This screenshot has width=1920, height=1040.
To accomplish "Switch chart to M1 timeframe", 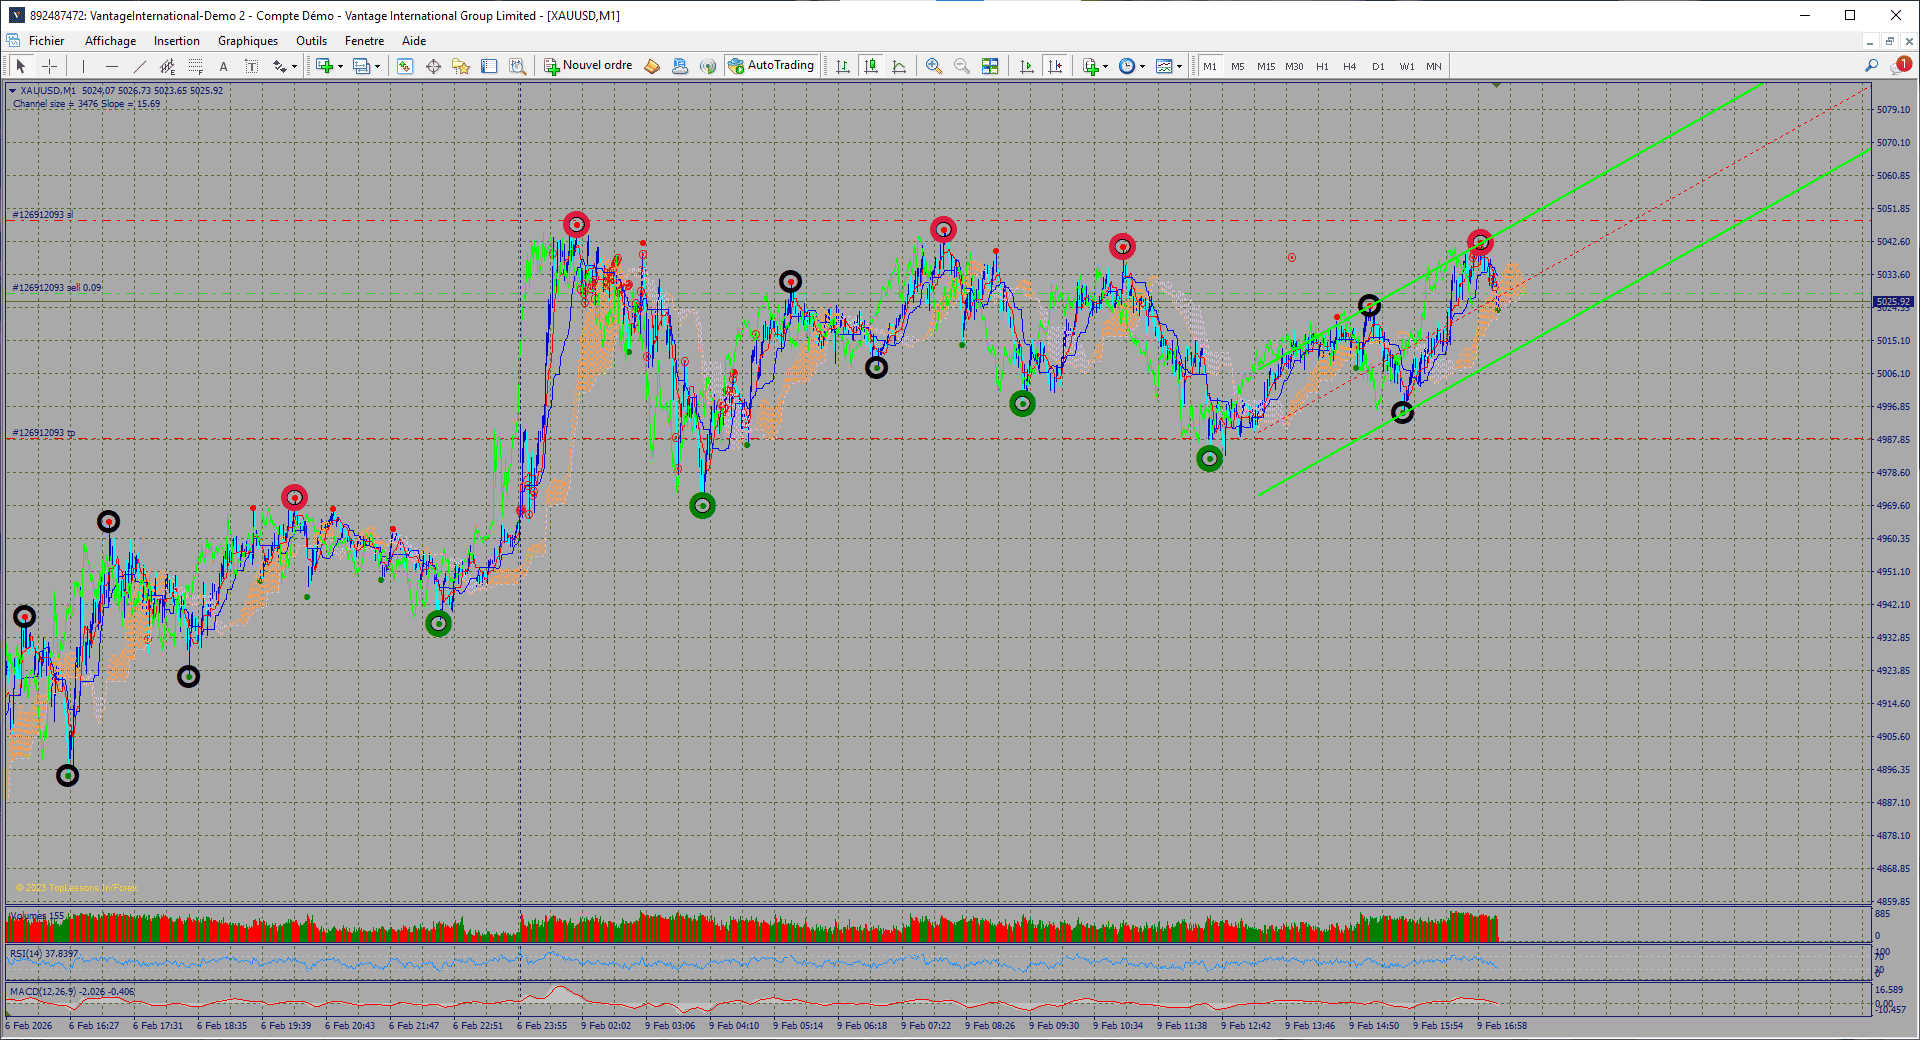I will pyautogui.click(x=1210, y=66).
